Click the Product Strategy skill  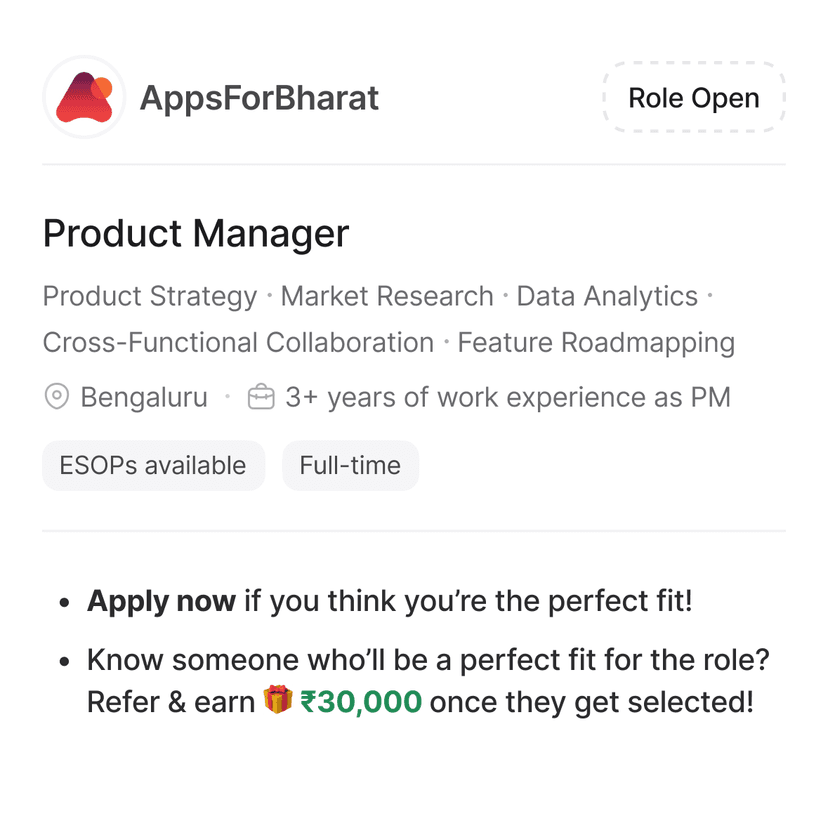(150, 296)
